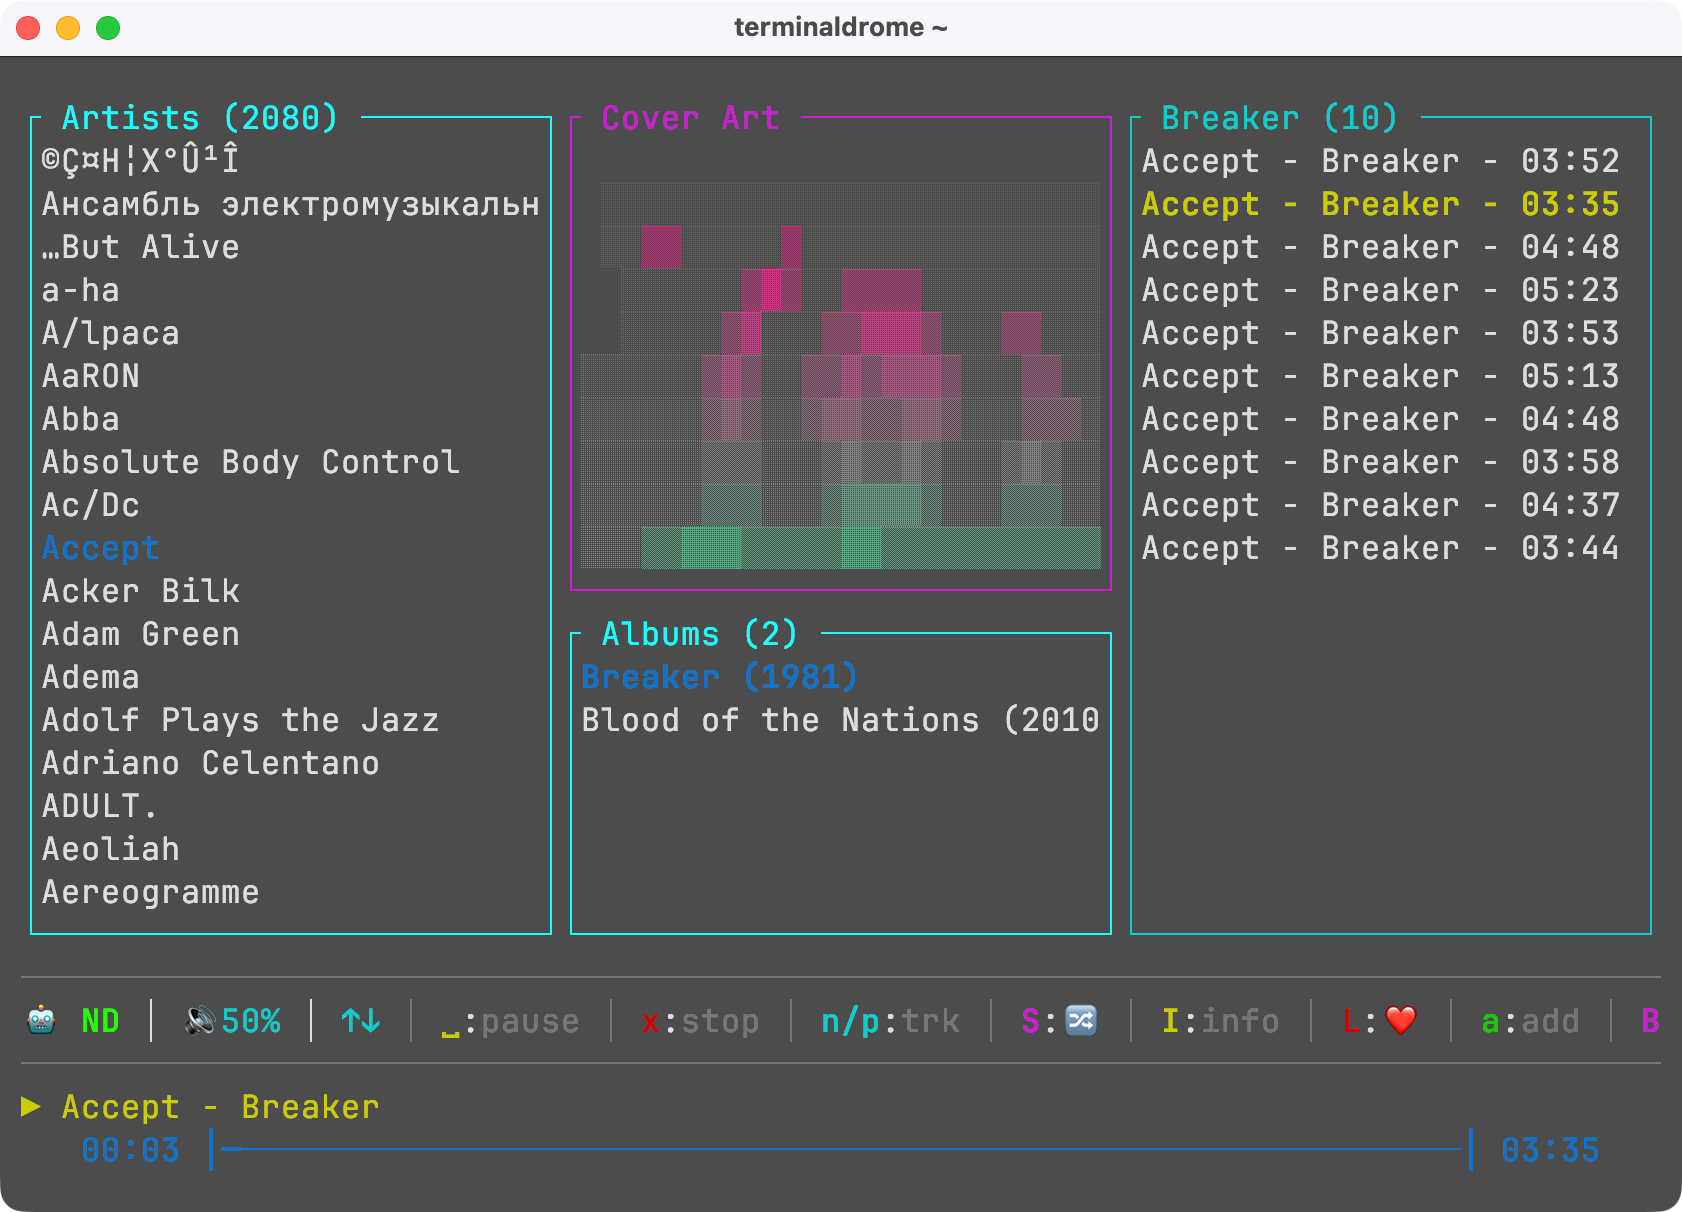Screen dimensions: 1682x1212
Task: Click the n/p:trk shortcut hint
Action: (890, 1021)
